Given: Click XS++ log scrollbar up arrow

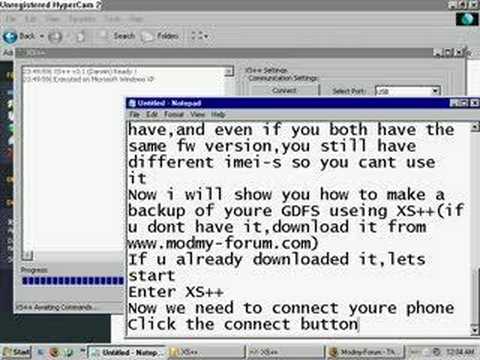Looking at the screenshot, I should pos(229,71).
